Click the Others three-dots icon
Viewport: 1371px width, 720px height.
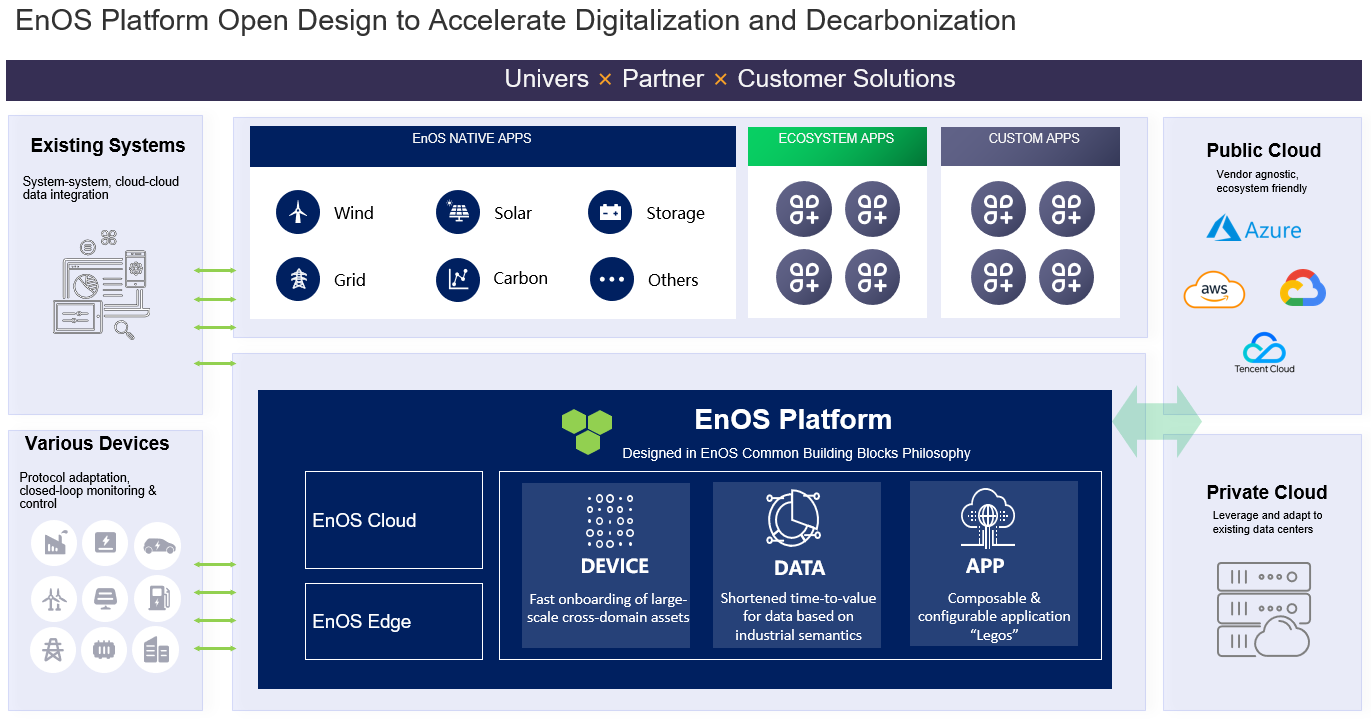[x=611, y=280]
